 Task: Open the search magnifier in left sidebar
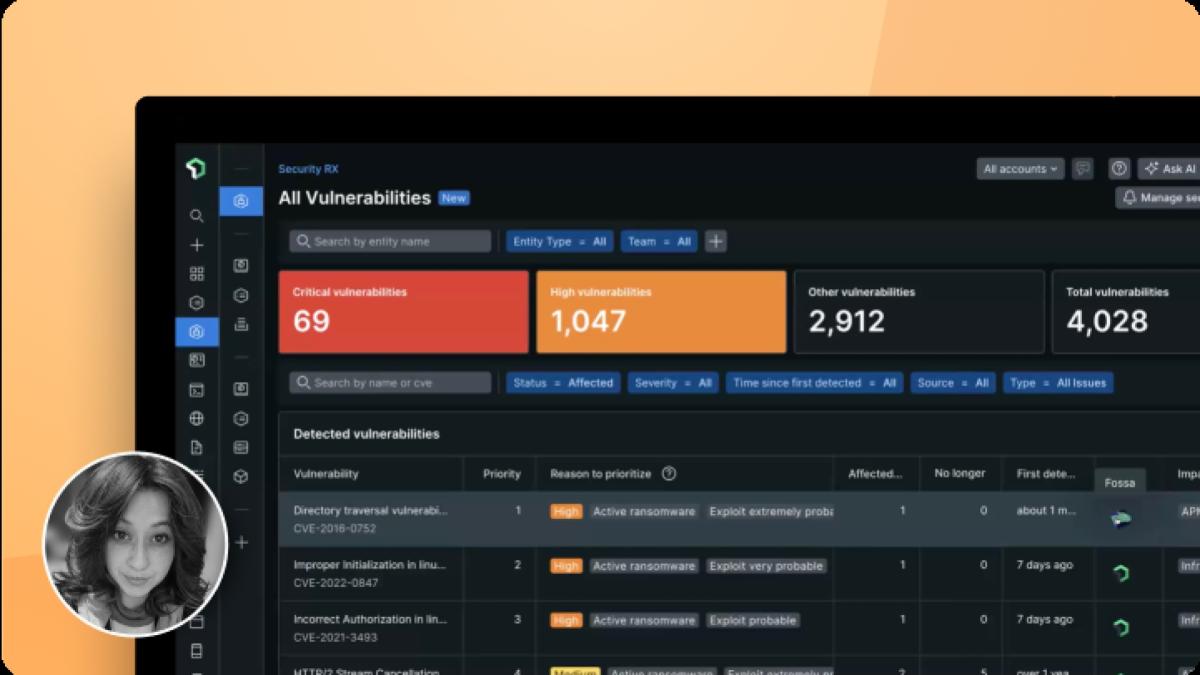197,216
